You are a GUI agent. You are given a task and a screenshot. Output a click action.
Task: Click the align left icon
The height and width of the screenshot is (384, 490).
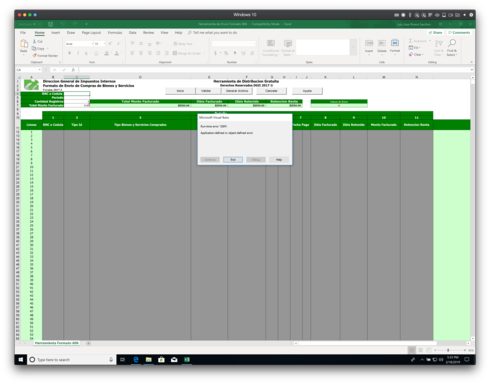click(132, 53)
